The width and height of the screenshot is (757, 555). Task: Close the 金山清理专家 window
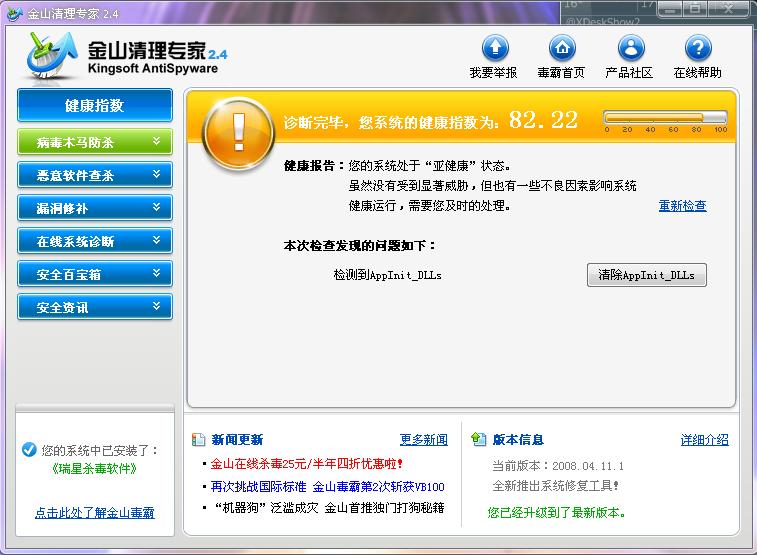pyautogui.click(x=729, y=8)
